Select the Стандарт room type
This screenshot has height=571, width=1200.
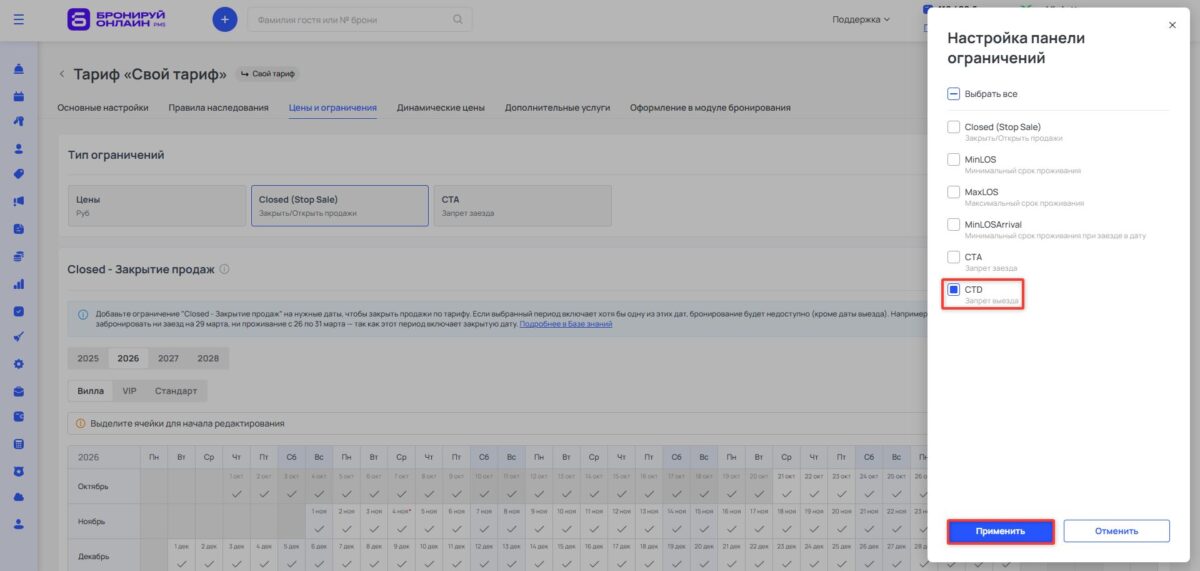(x=176, y=390)
